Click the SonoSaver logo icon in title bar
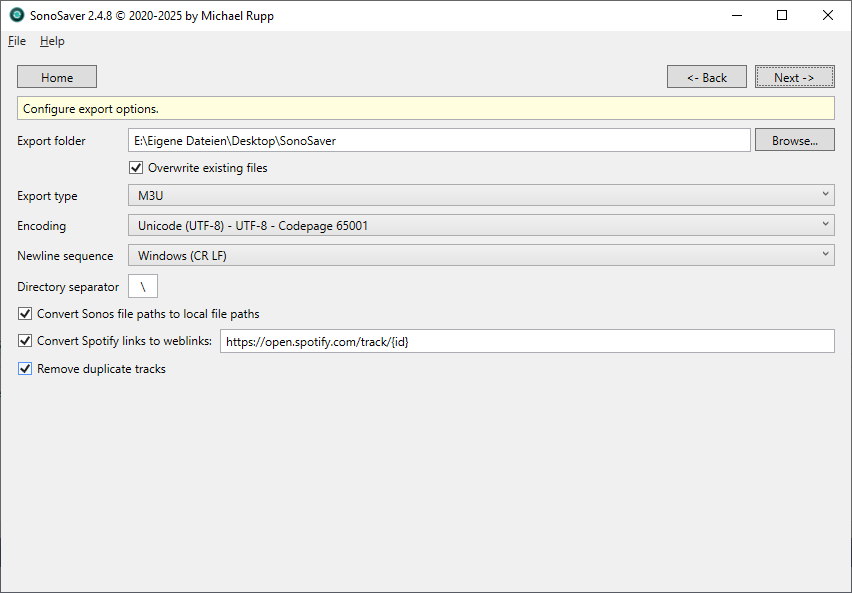Image resolution: width=852 pixels, height=593 pixels. coord(14,15)
